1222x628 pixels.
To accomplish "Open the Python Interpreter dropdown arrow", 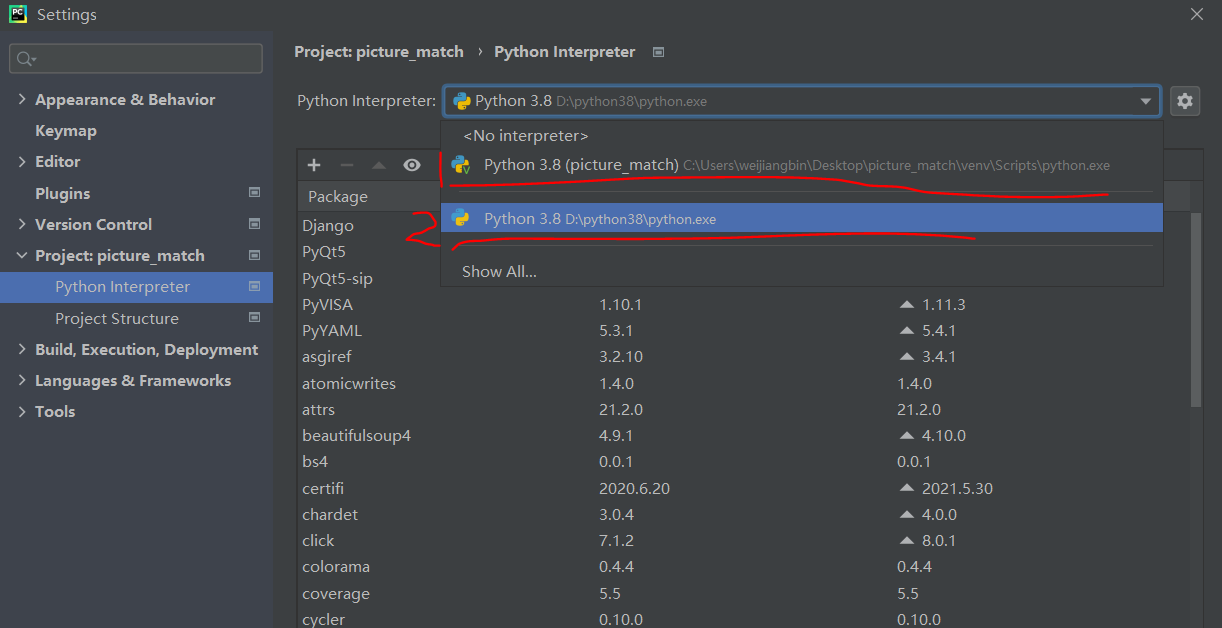I will pyautogui.click(x=1145, y=100).
